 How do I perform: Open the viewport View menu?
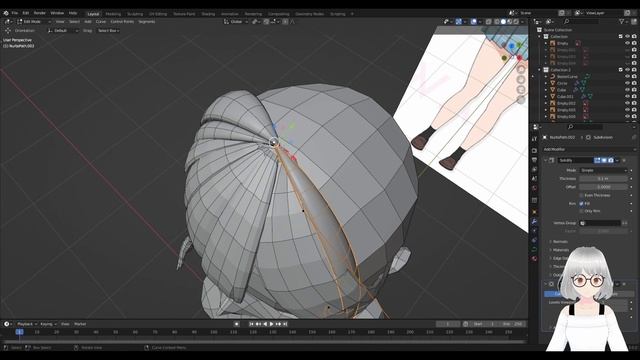[x=60, y=22]
